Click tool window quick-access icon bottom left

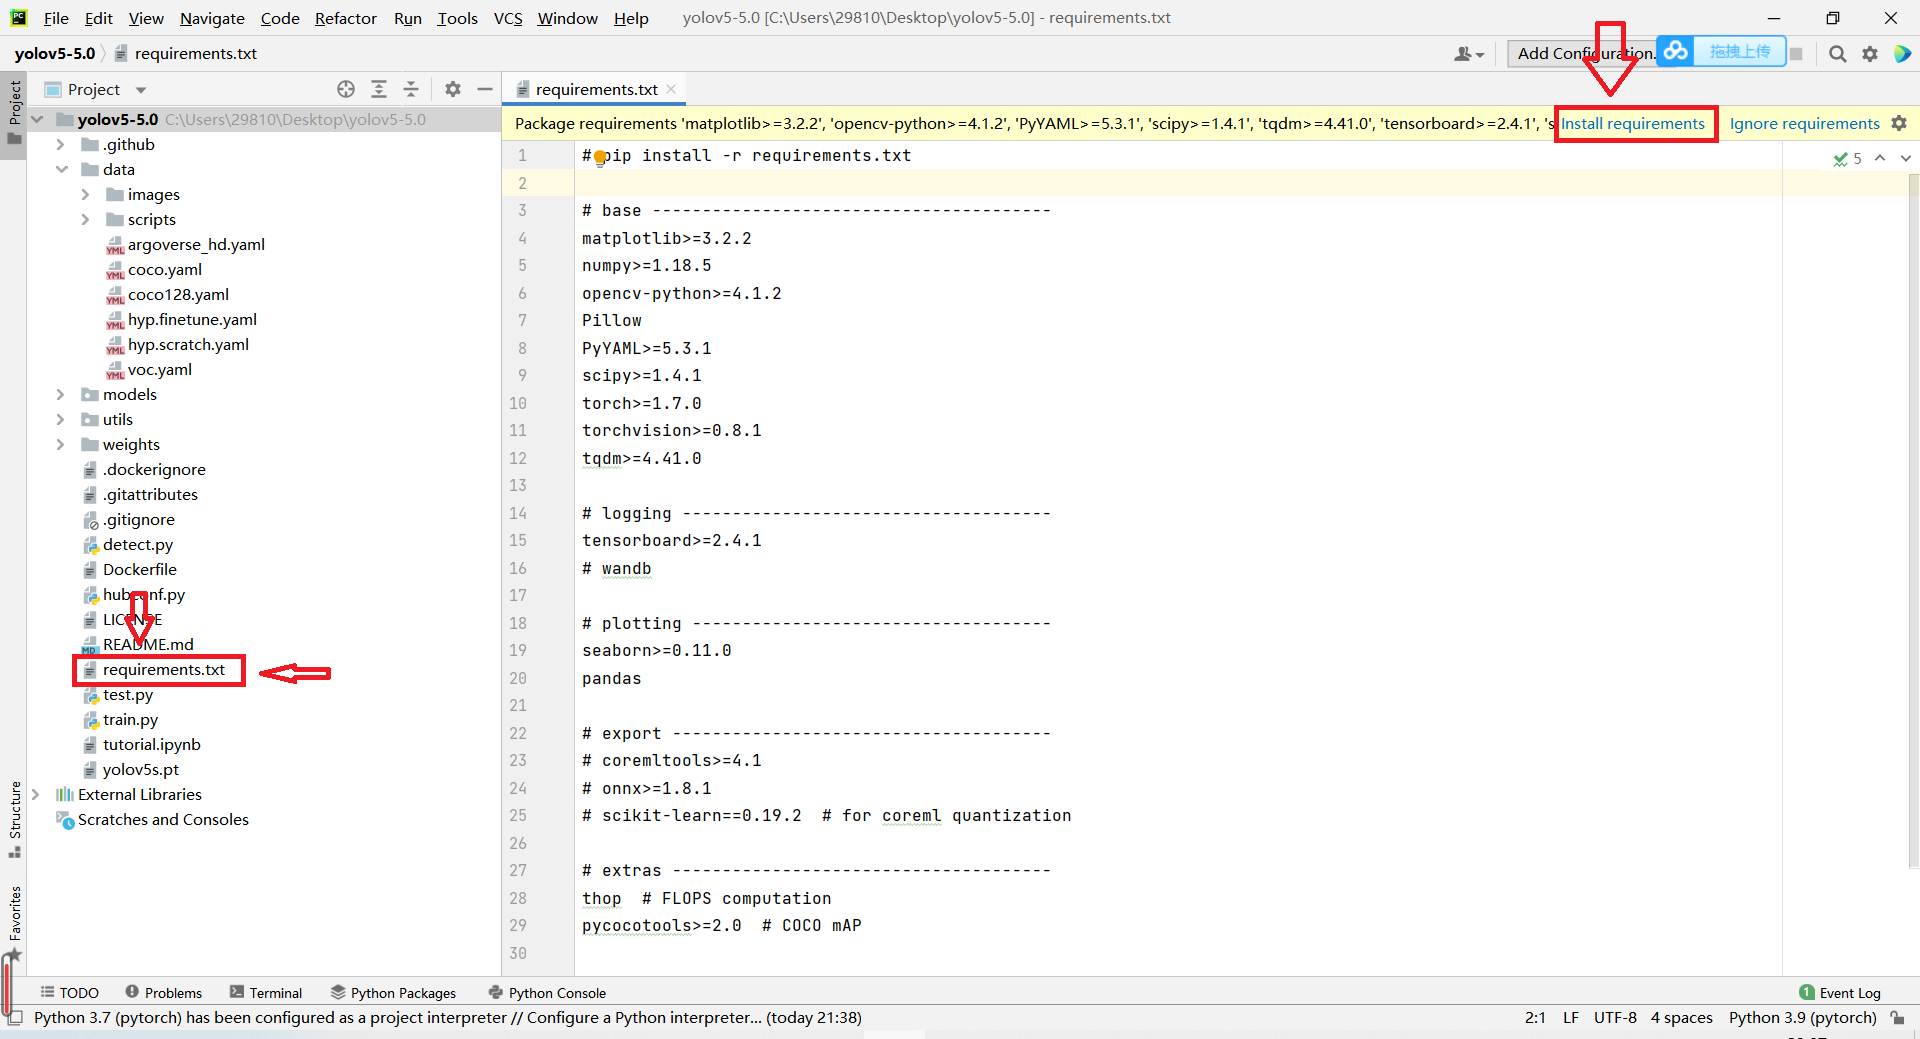click(15, 1018)
